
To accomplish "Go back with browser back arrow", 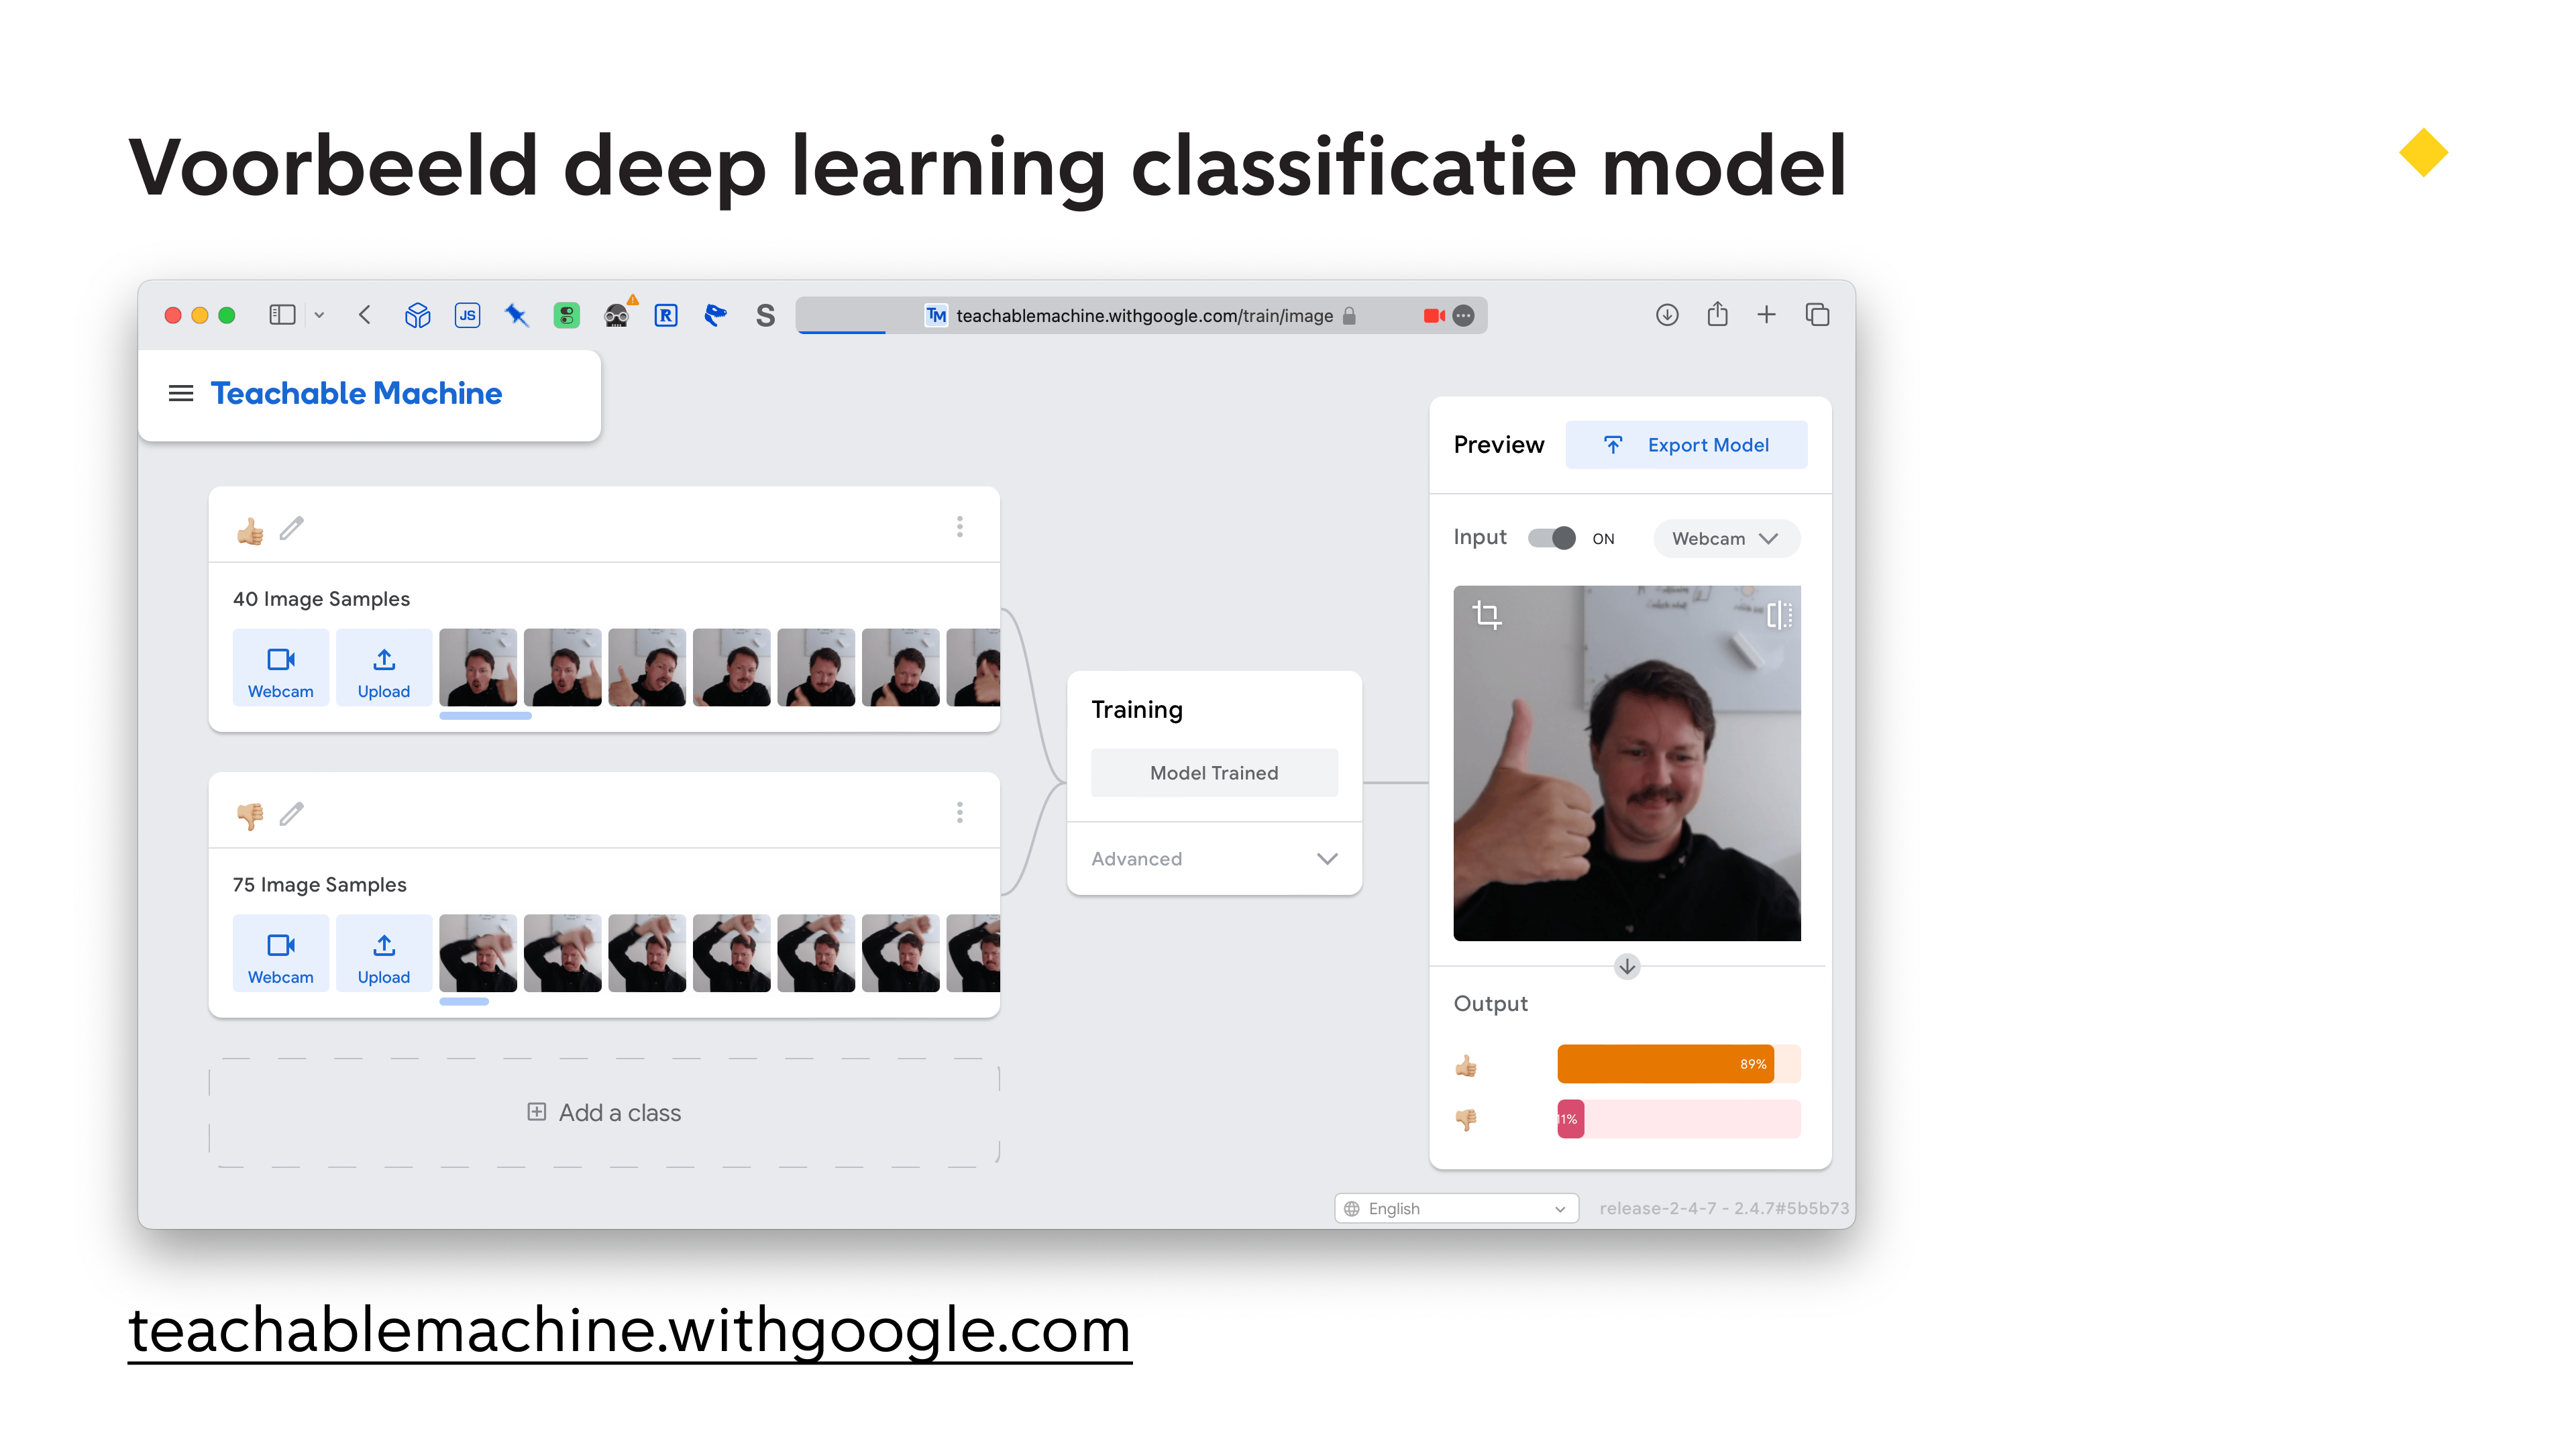I will pos(365,316).
